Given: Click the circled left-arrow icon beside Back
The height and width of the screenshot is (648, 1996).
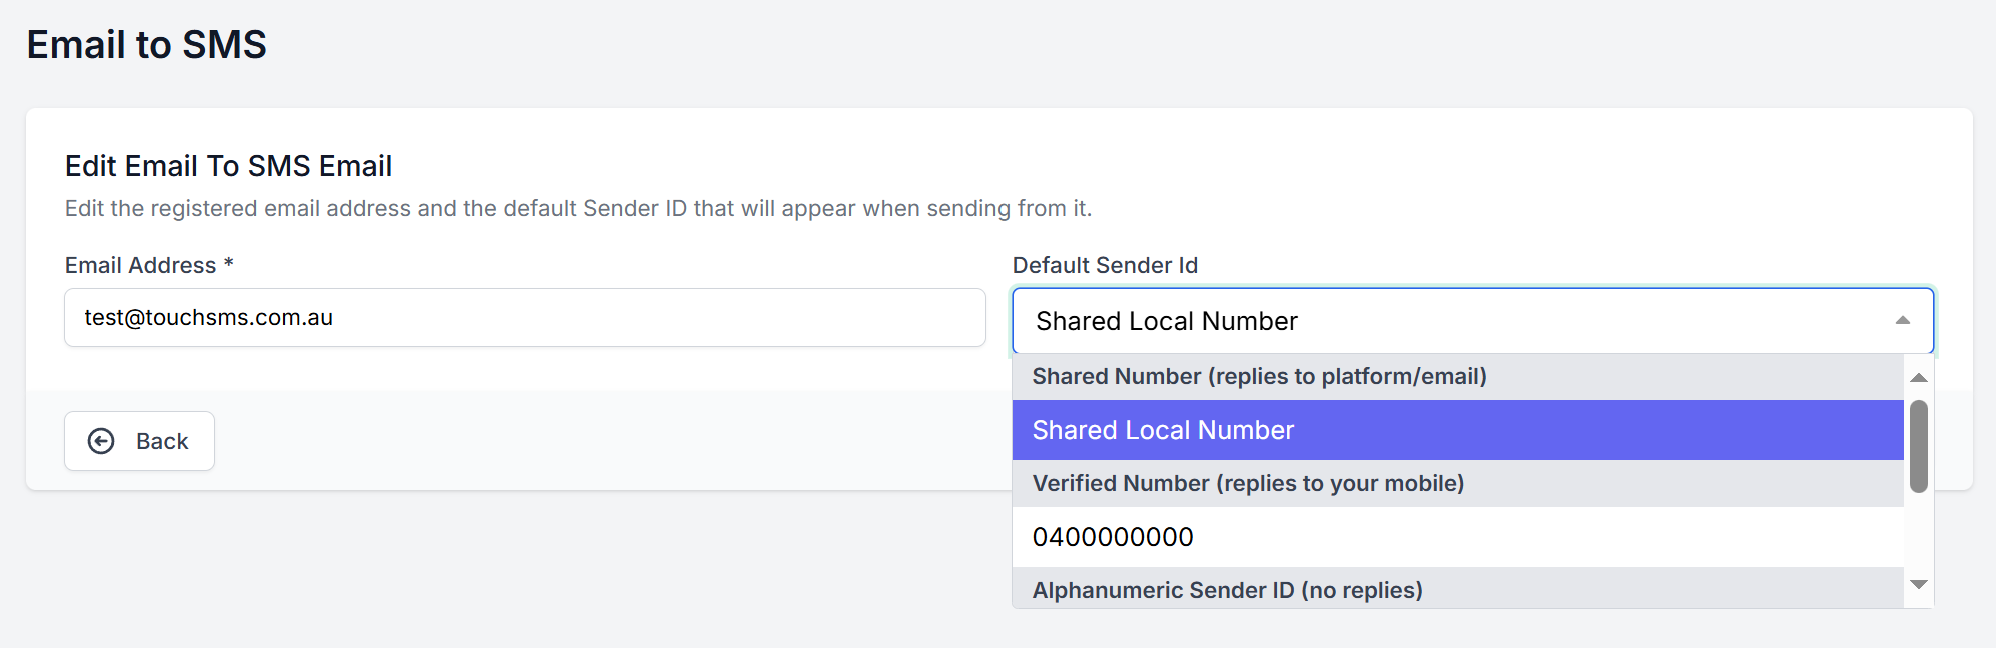Looking at the screenshot, I should (x=101, y=441).
